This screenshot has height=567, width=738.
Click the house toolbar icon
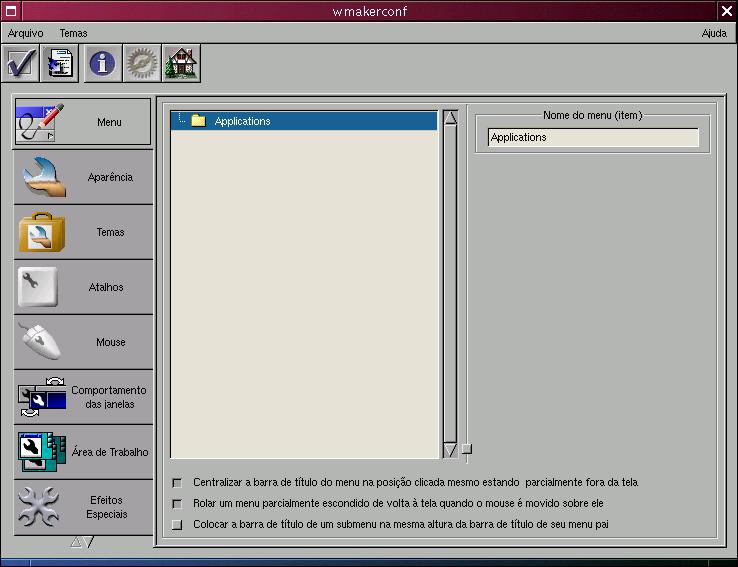[181, 64]
